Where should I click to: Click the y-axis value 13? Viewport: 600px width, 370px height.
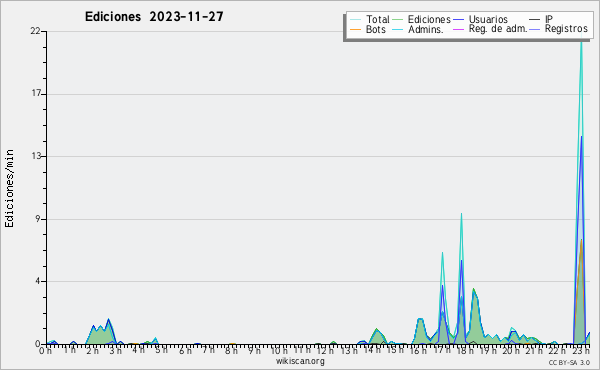tap(36, 156)
